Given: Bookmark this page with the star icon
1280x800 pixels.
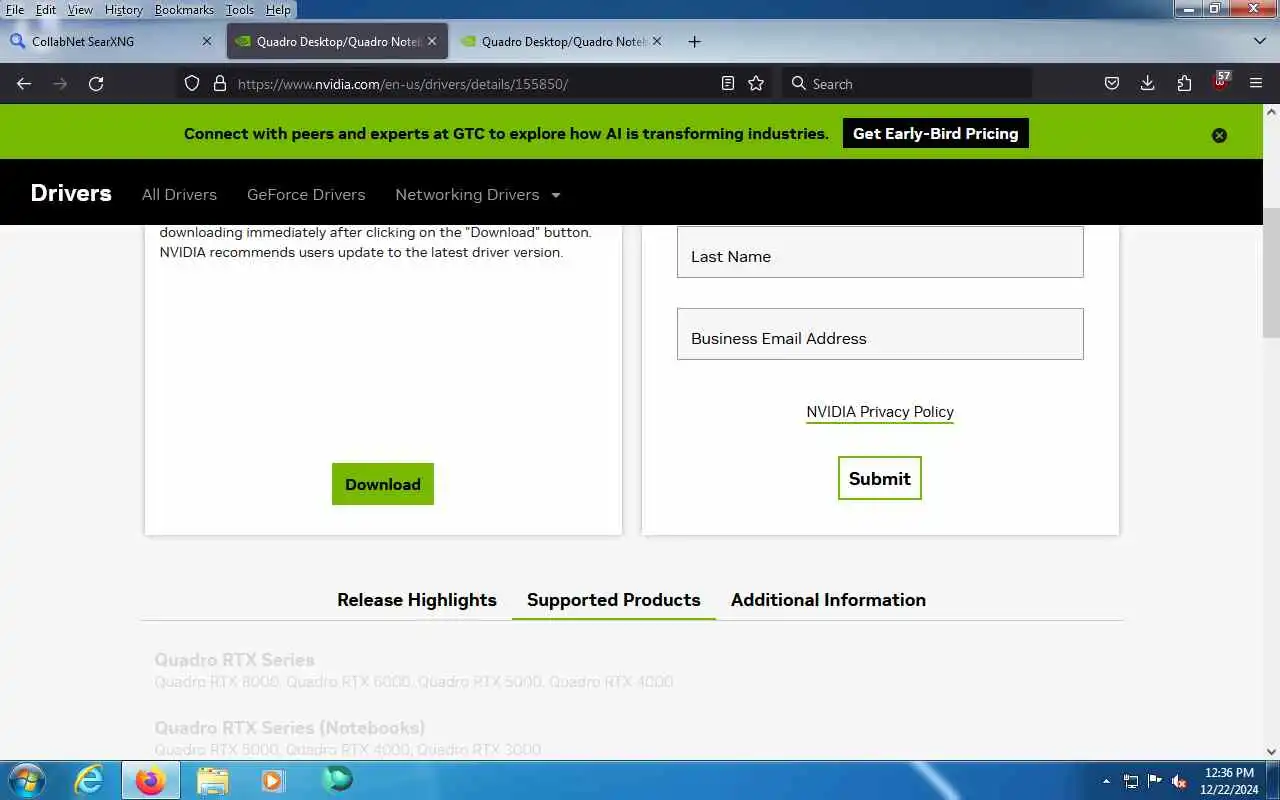Looking at the screenshot, I should coord(756,84).
